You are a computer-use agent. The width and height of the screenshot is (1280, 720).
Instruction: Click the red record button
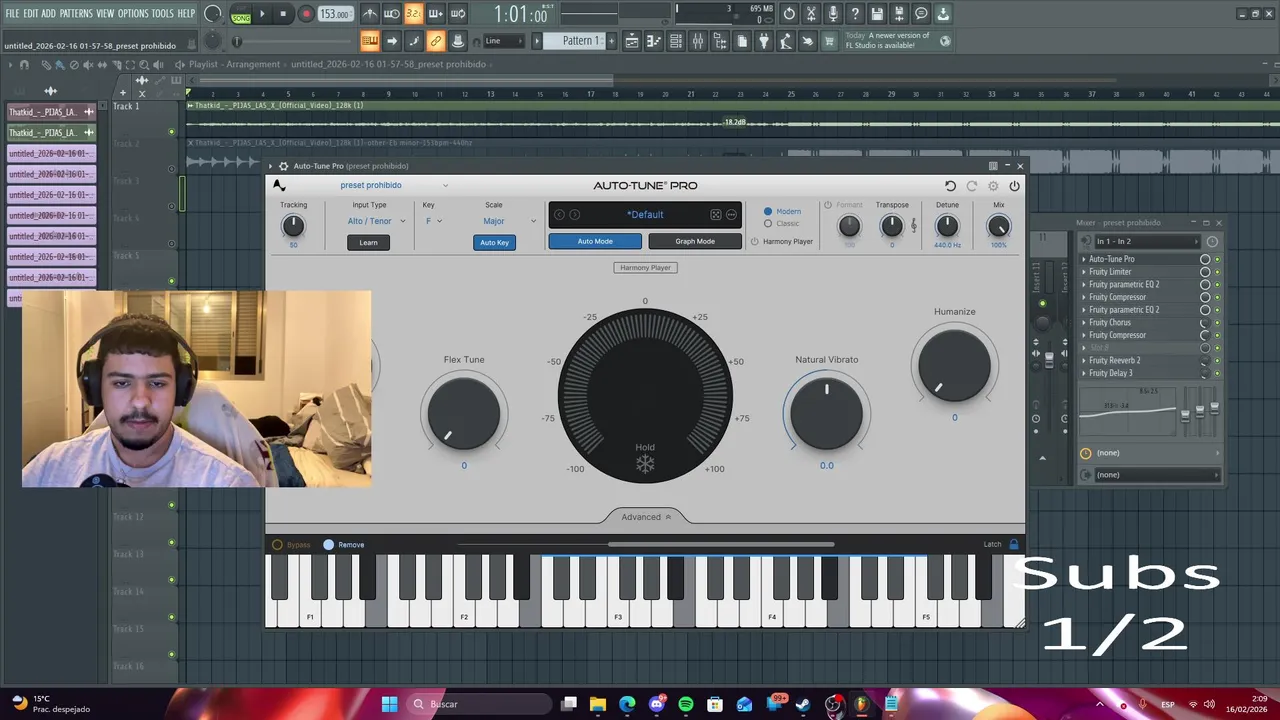point(306,14)
